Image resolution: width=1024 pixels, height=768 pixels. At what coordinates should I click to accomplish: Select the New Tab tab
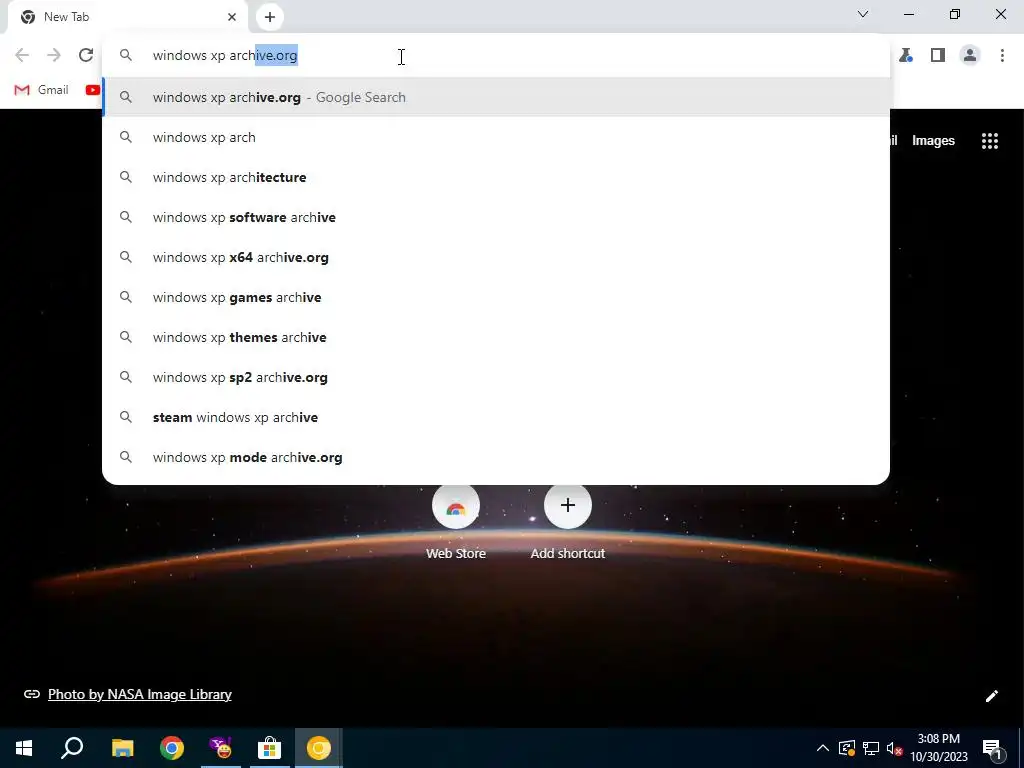(127, 17)
